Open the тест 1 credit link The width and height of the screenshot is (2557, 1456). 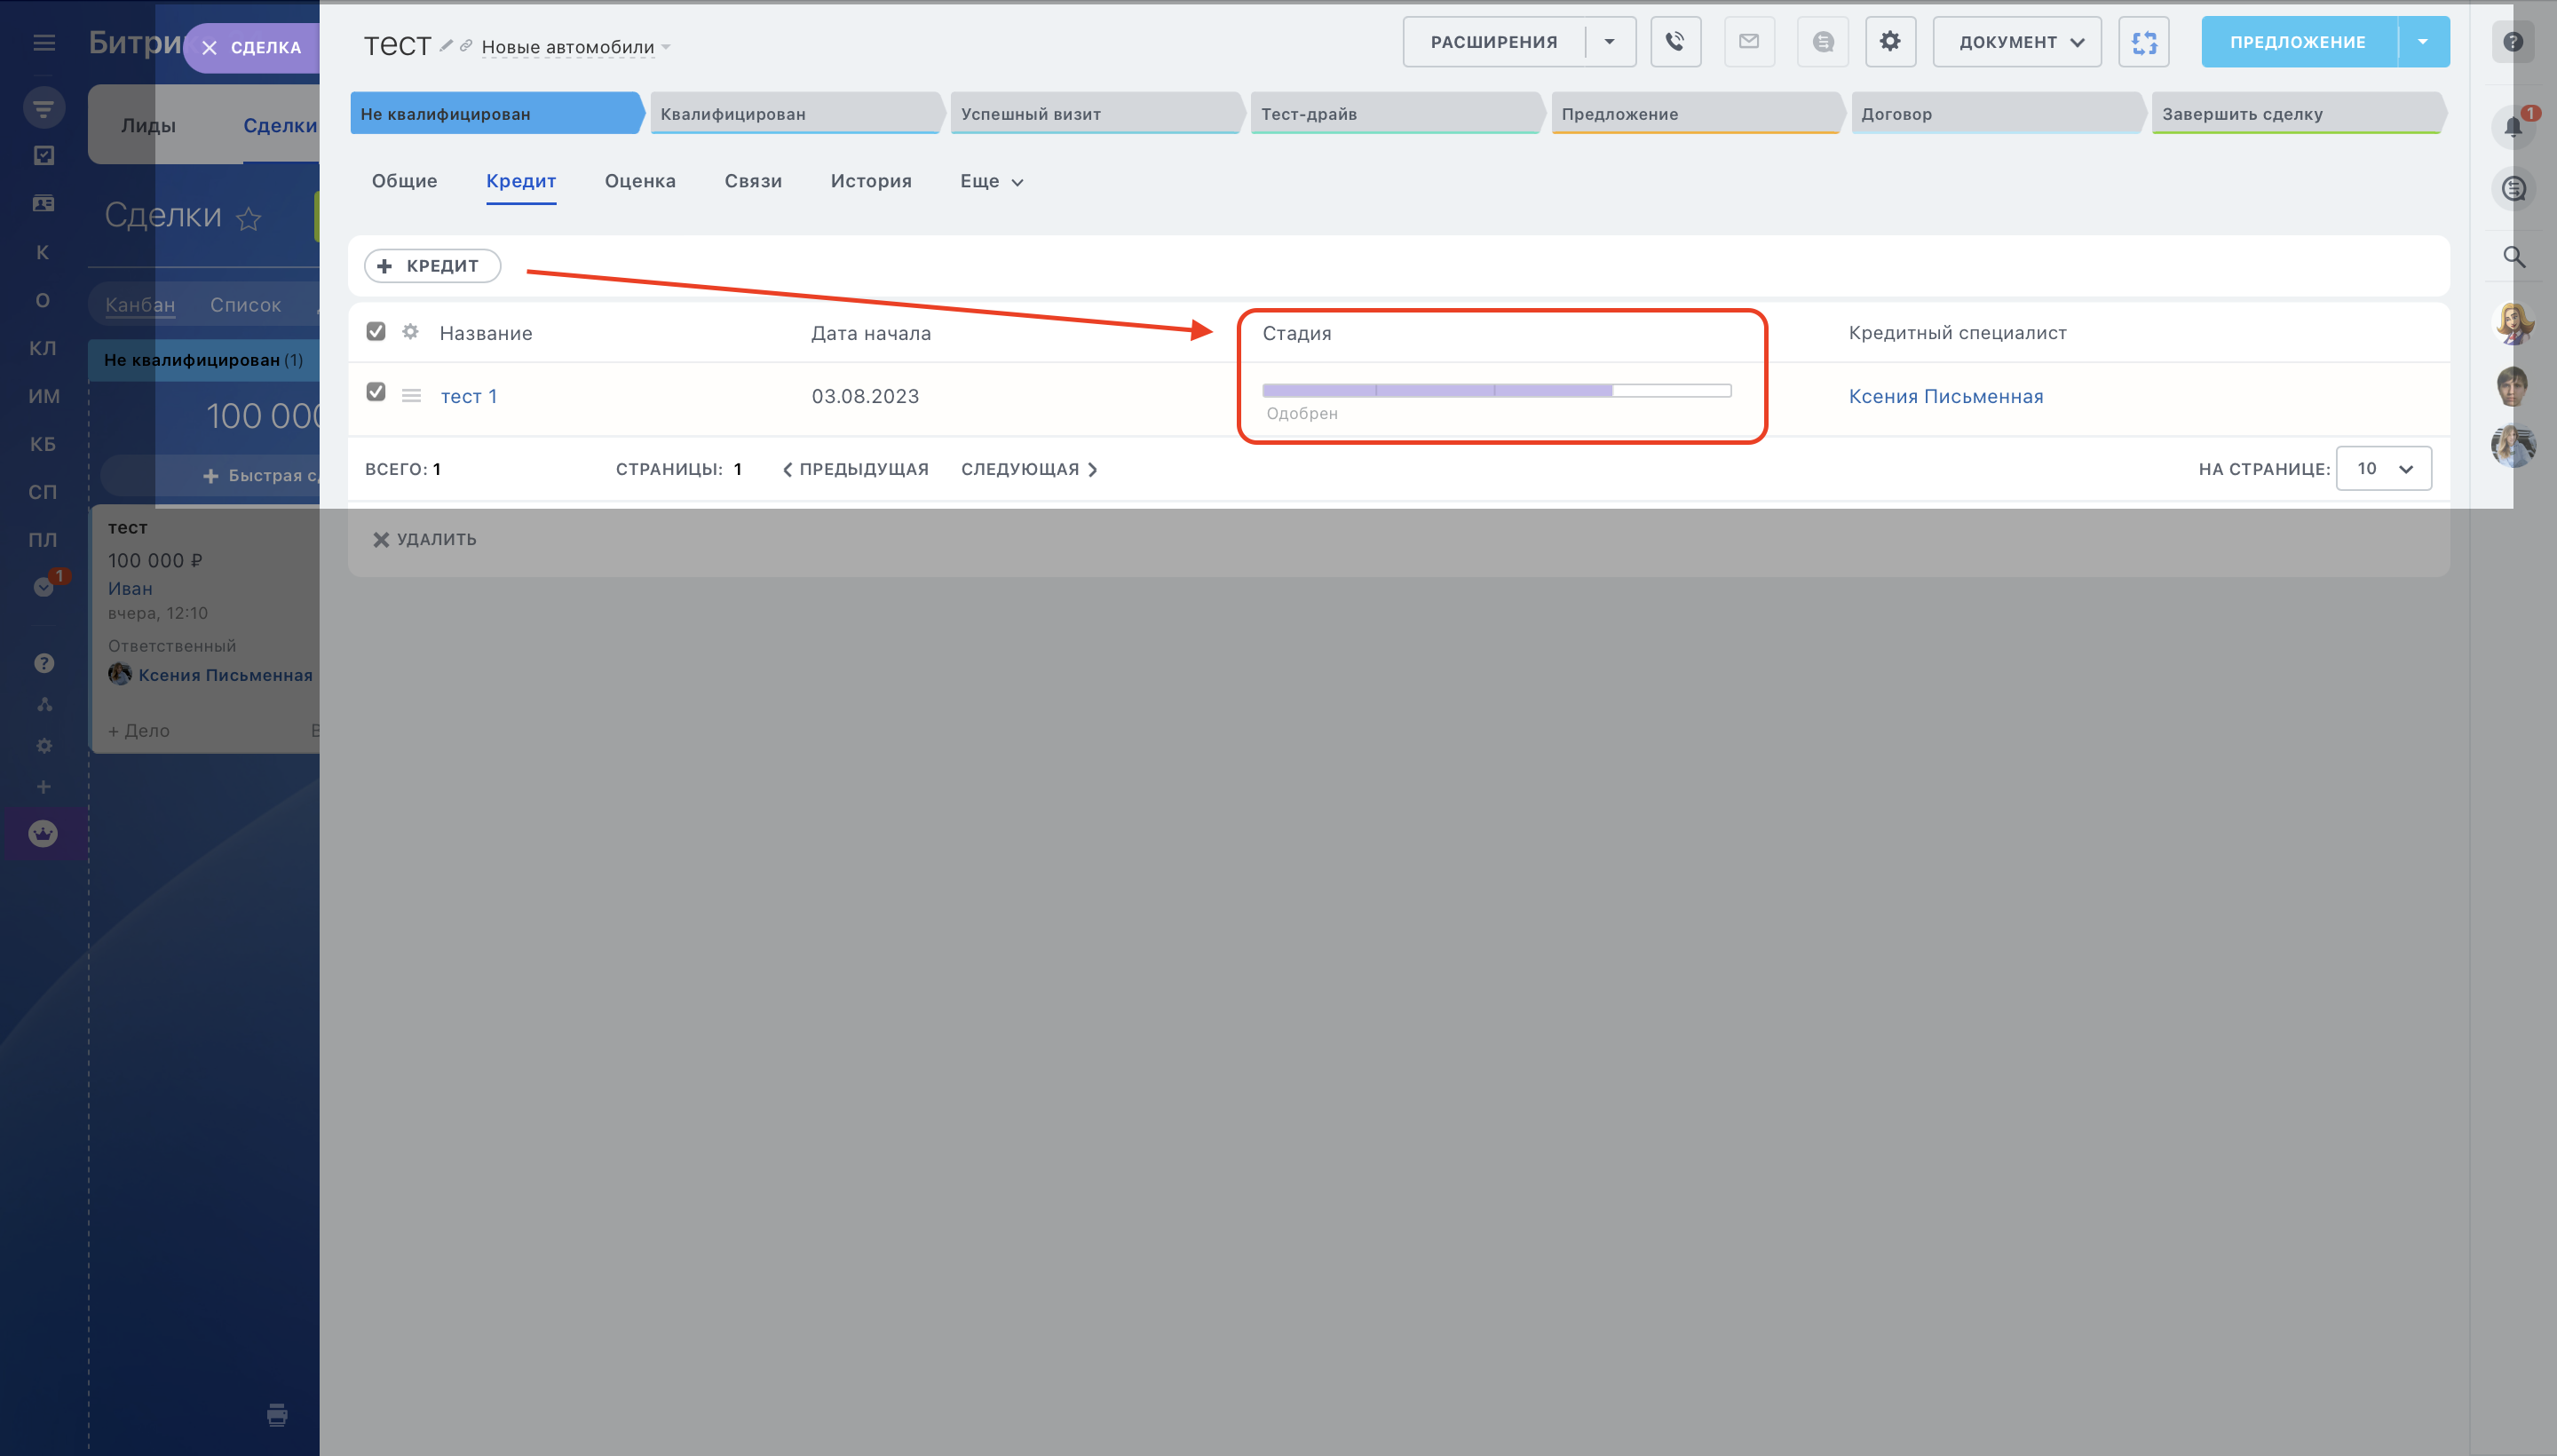469,396
